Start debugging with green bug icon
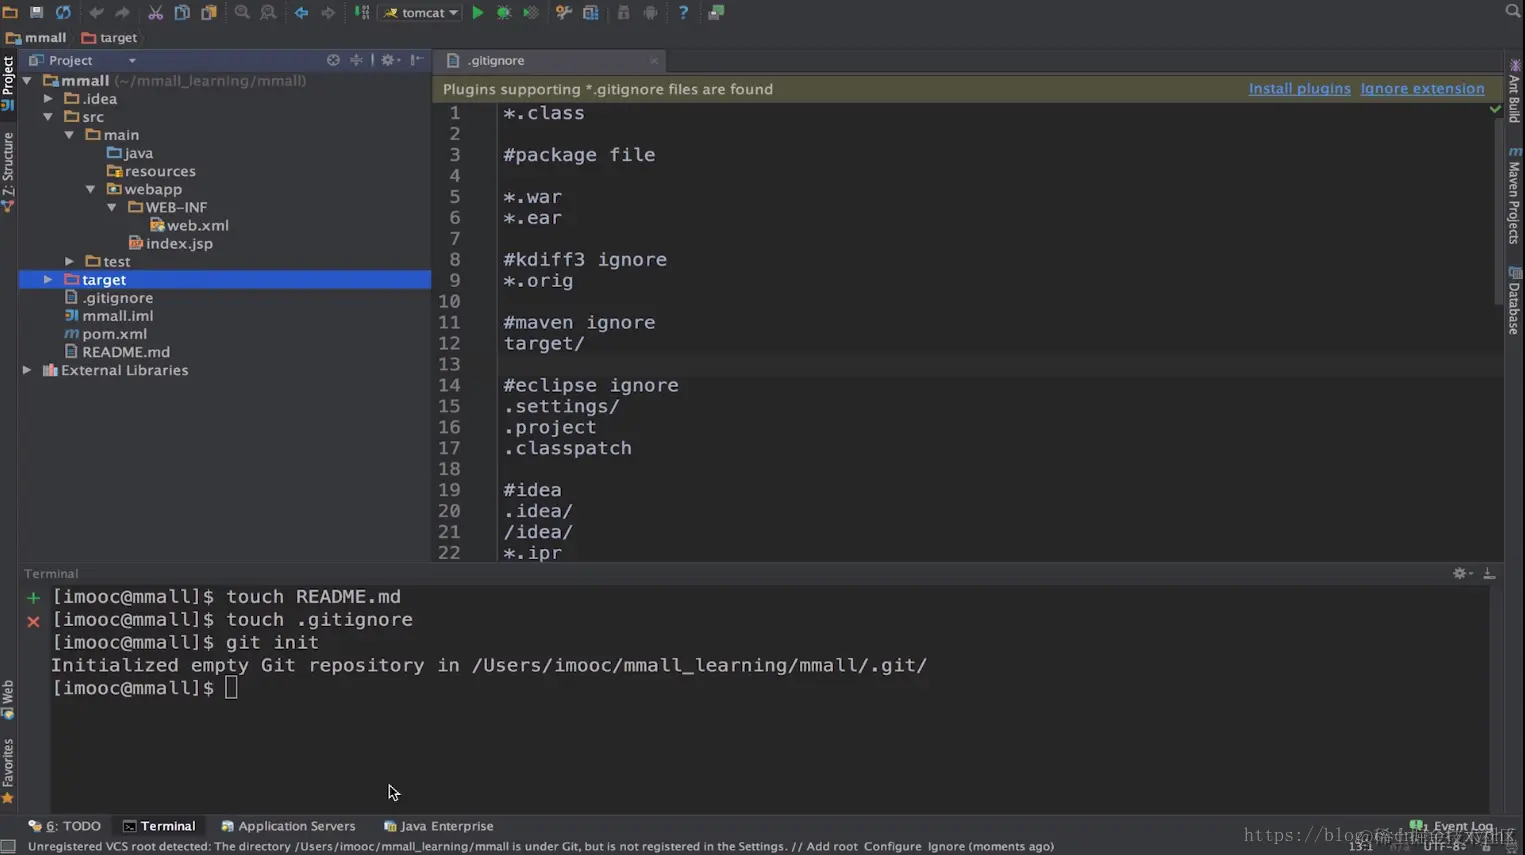This screenshot has height=855, width=1525. pyautogui.click(x=504, y=12)
